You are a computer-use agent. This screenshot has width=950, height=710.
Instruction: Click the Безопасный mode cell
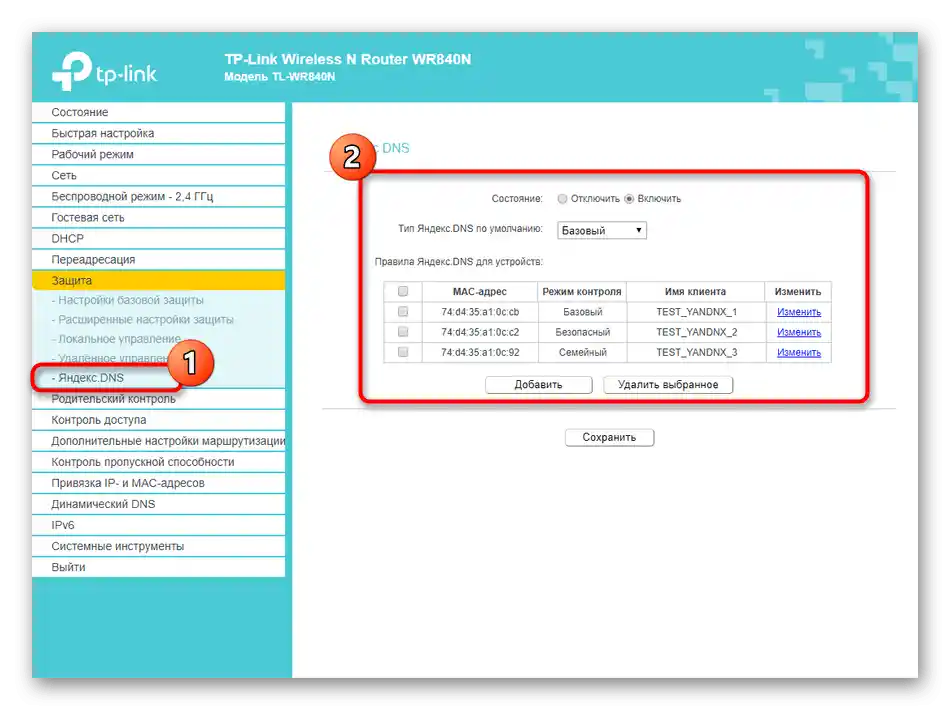[582, 332]
